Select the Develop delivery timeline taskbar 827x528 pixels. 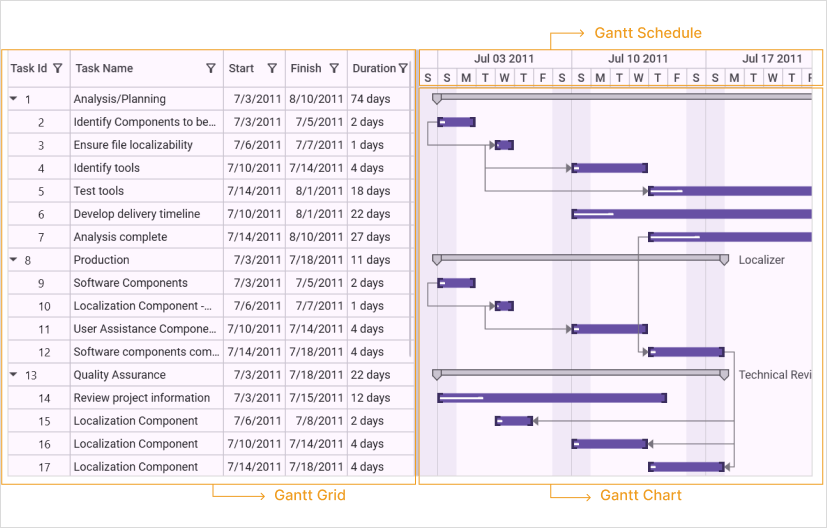click(692, 214)
